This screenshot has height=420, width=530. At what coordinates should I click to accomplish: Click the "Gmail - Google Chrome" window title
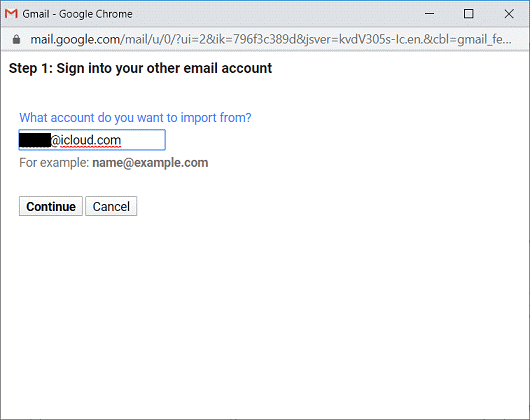[77, 14]
